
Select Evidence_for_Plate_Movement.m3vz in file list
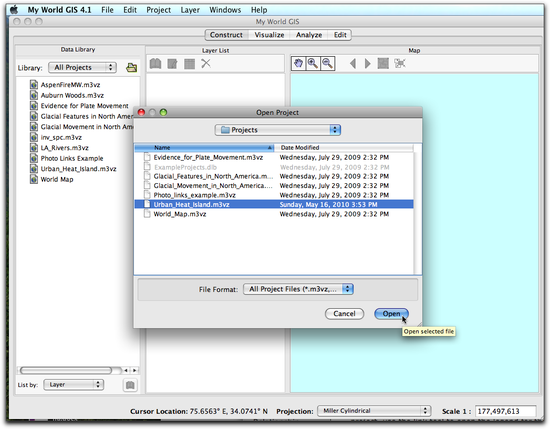click(274, 157)
